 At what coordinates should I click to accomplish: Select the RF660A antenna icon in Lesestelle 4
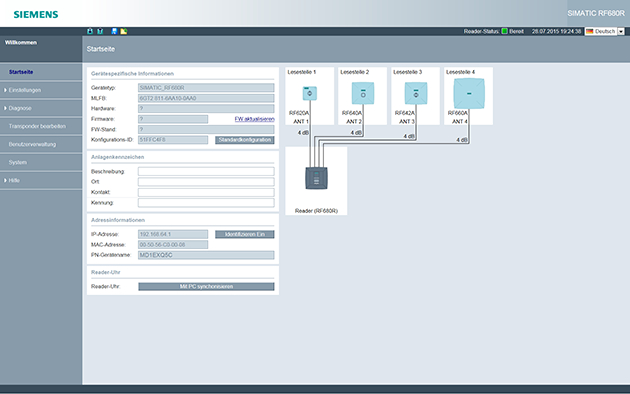tap(469, 94)
